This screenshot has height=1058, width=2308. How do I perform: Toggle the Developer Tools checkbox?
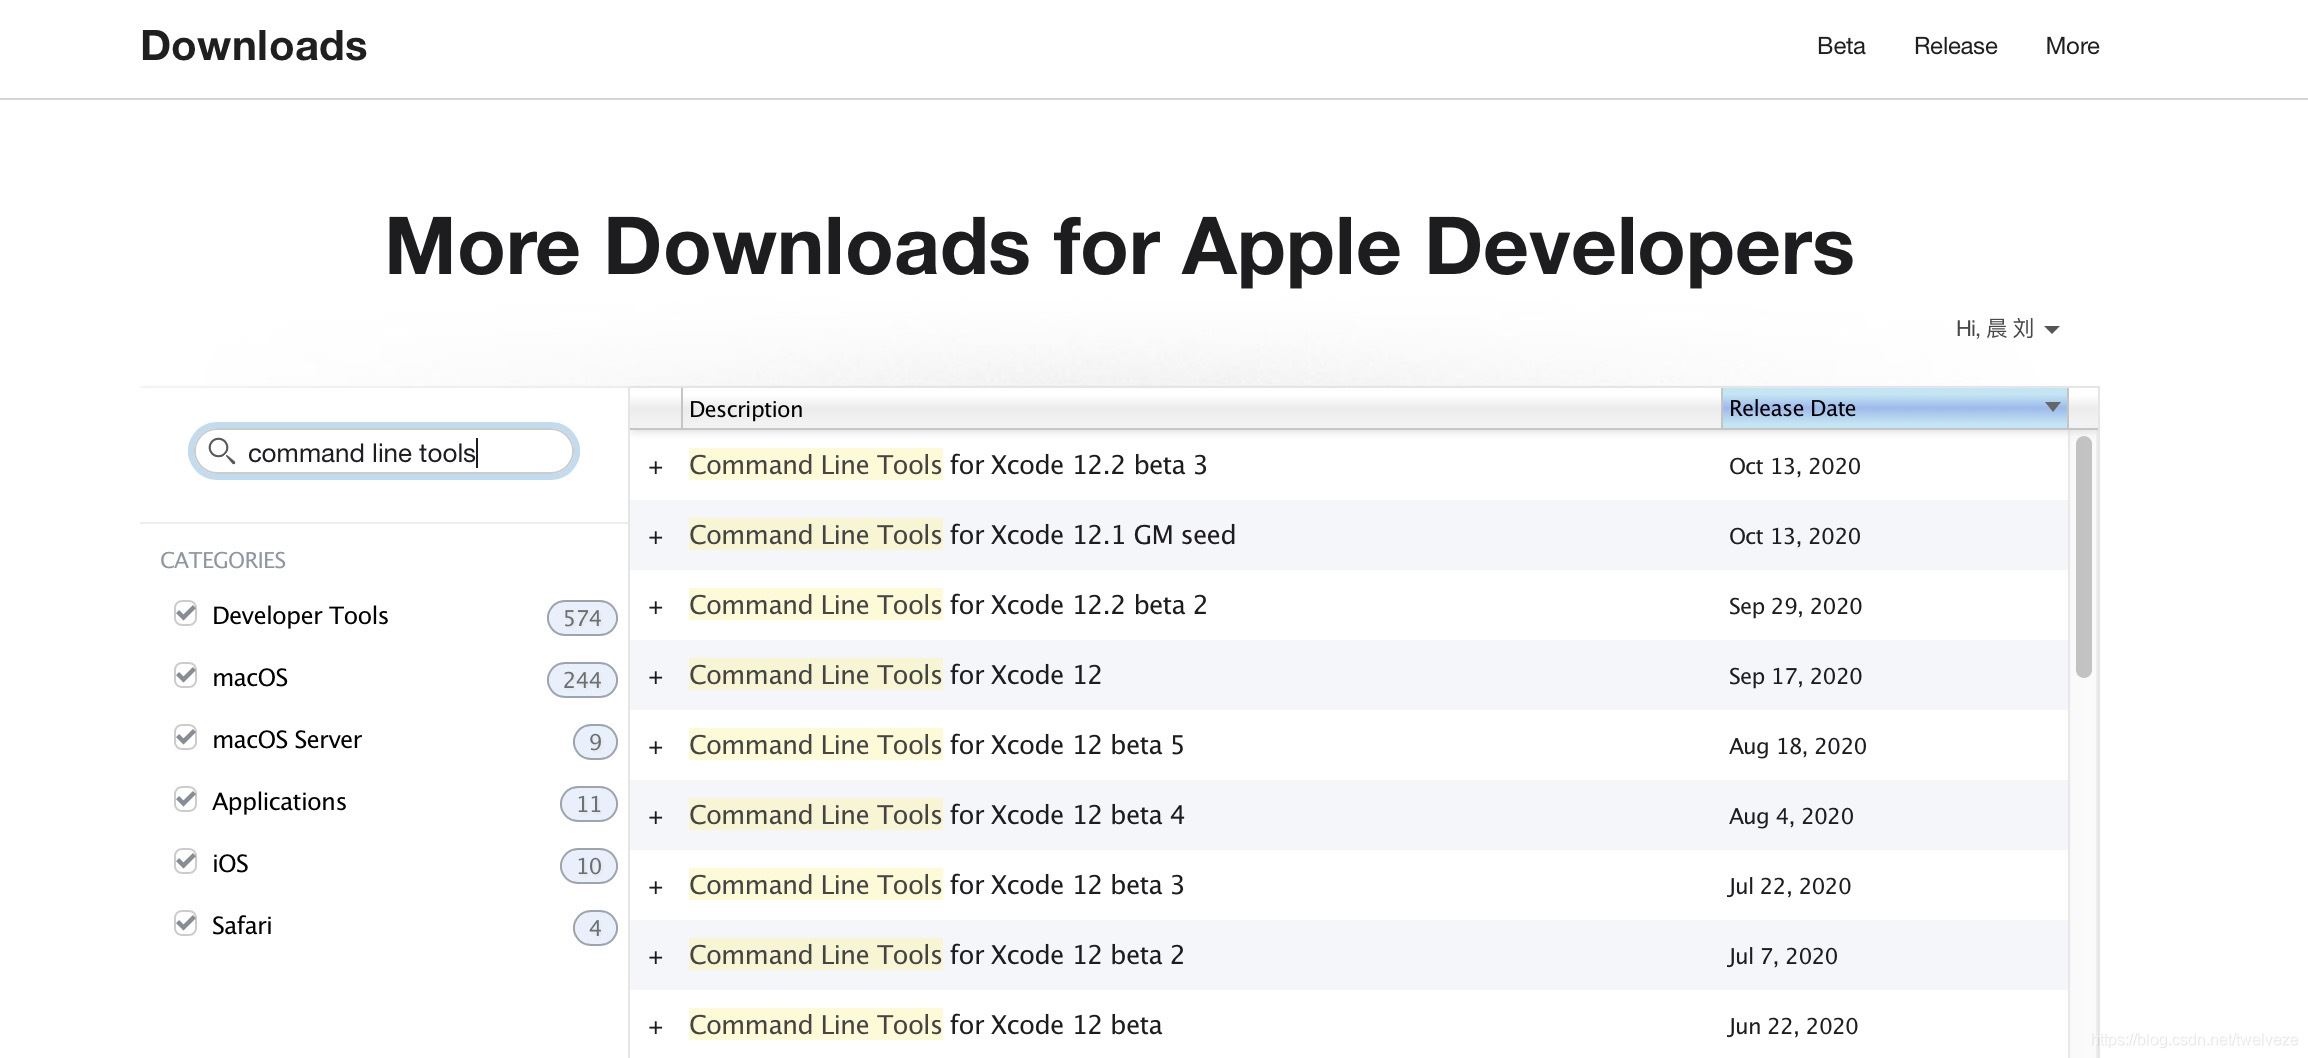pyautogui.click(x=185, y=613)
